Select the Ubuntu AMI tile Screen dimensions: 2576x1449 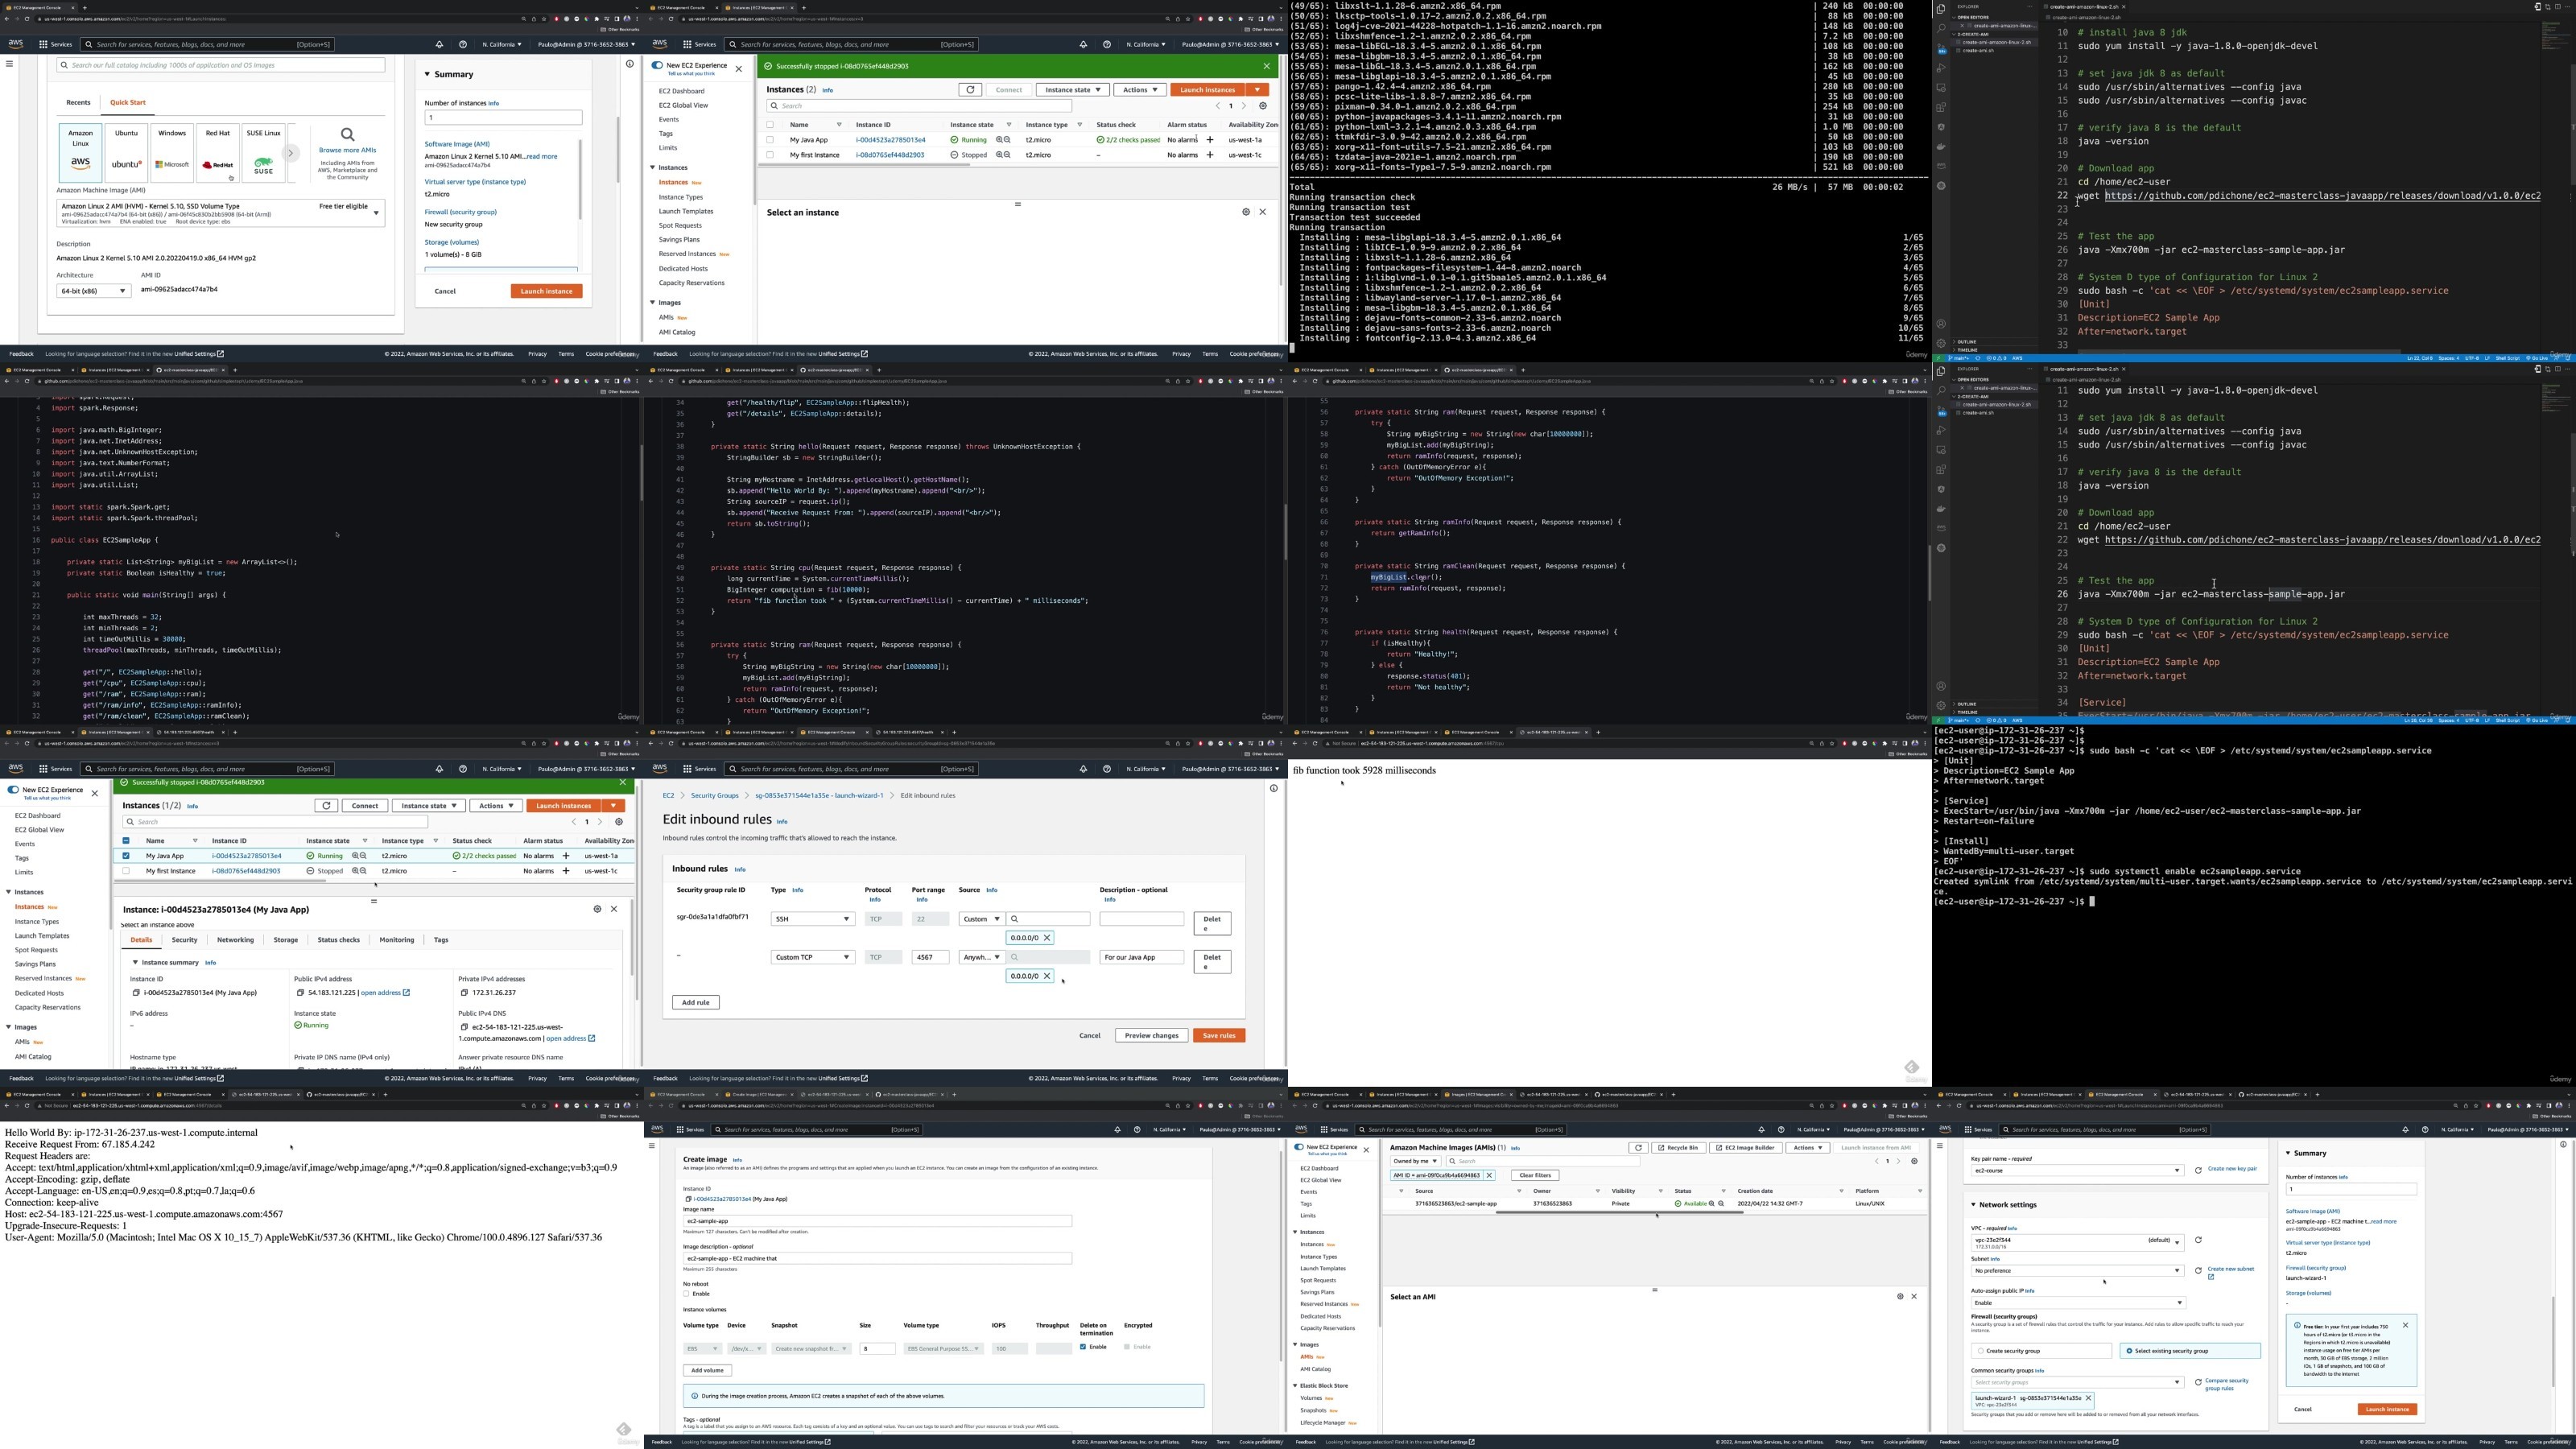click(x=126, y=152)
